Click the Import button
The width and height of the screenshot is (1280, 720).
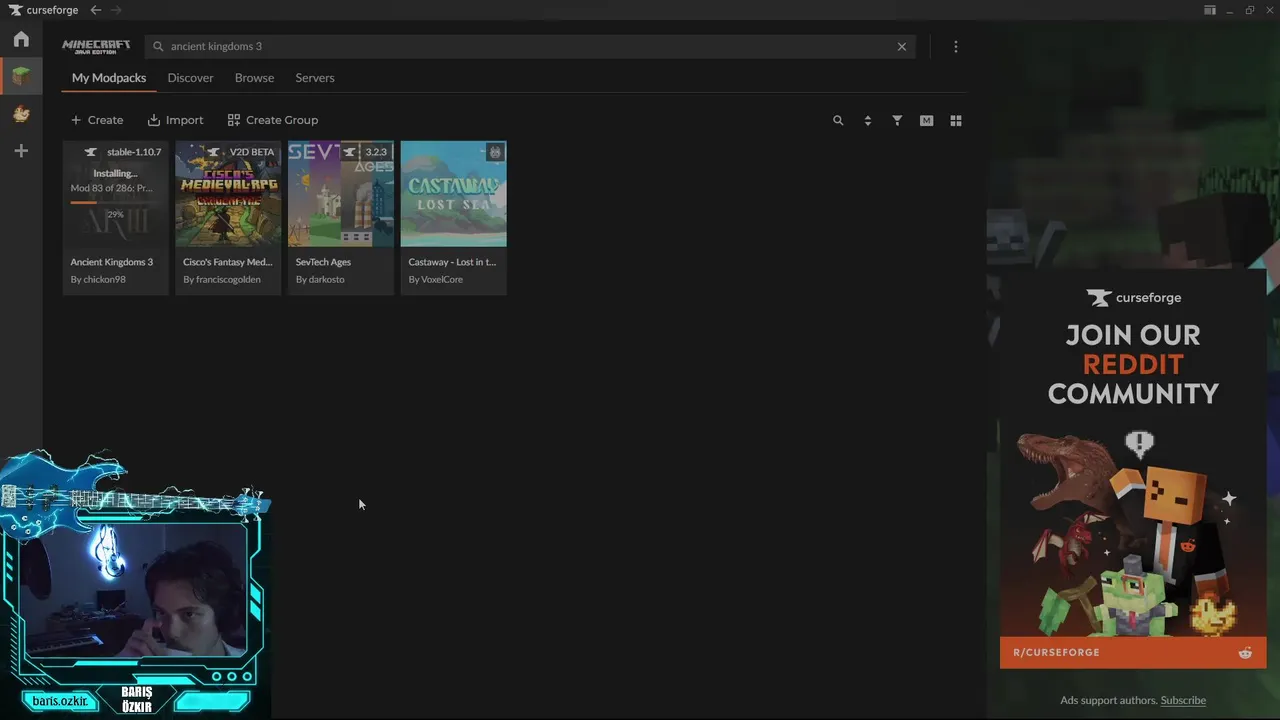coord(175,120)
